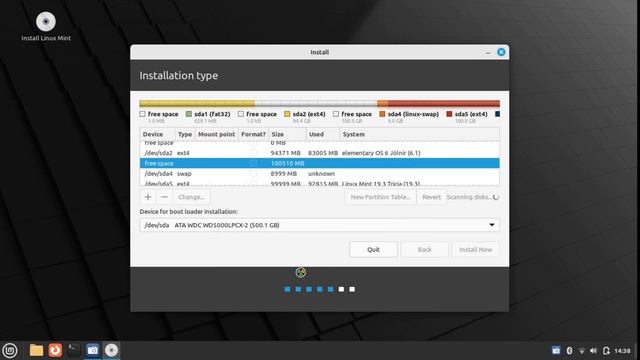
Task: Click the red sda5 segment in partition bar
Action: click(x=444, y=104)
